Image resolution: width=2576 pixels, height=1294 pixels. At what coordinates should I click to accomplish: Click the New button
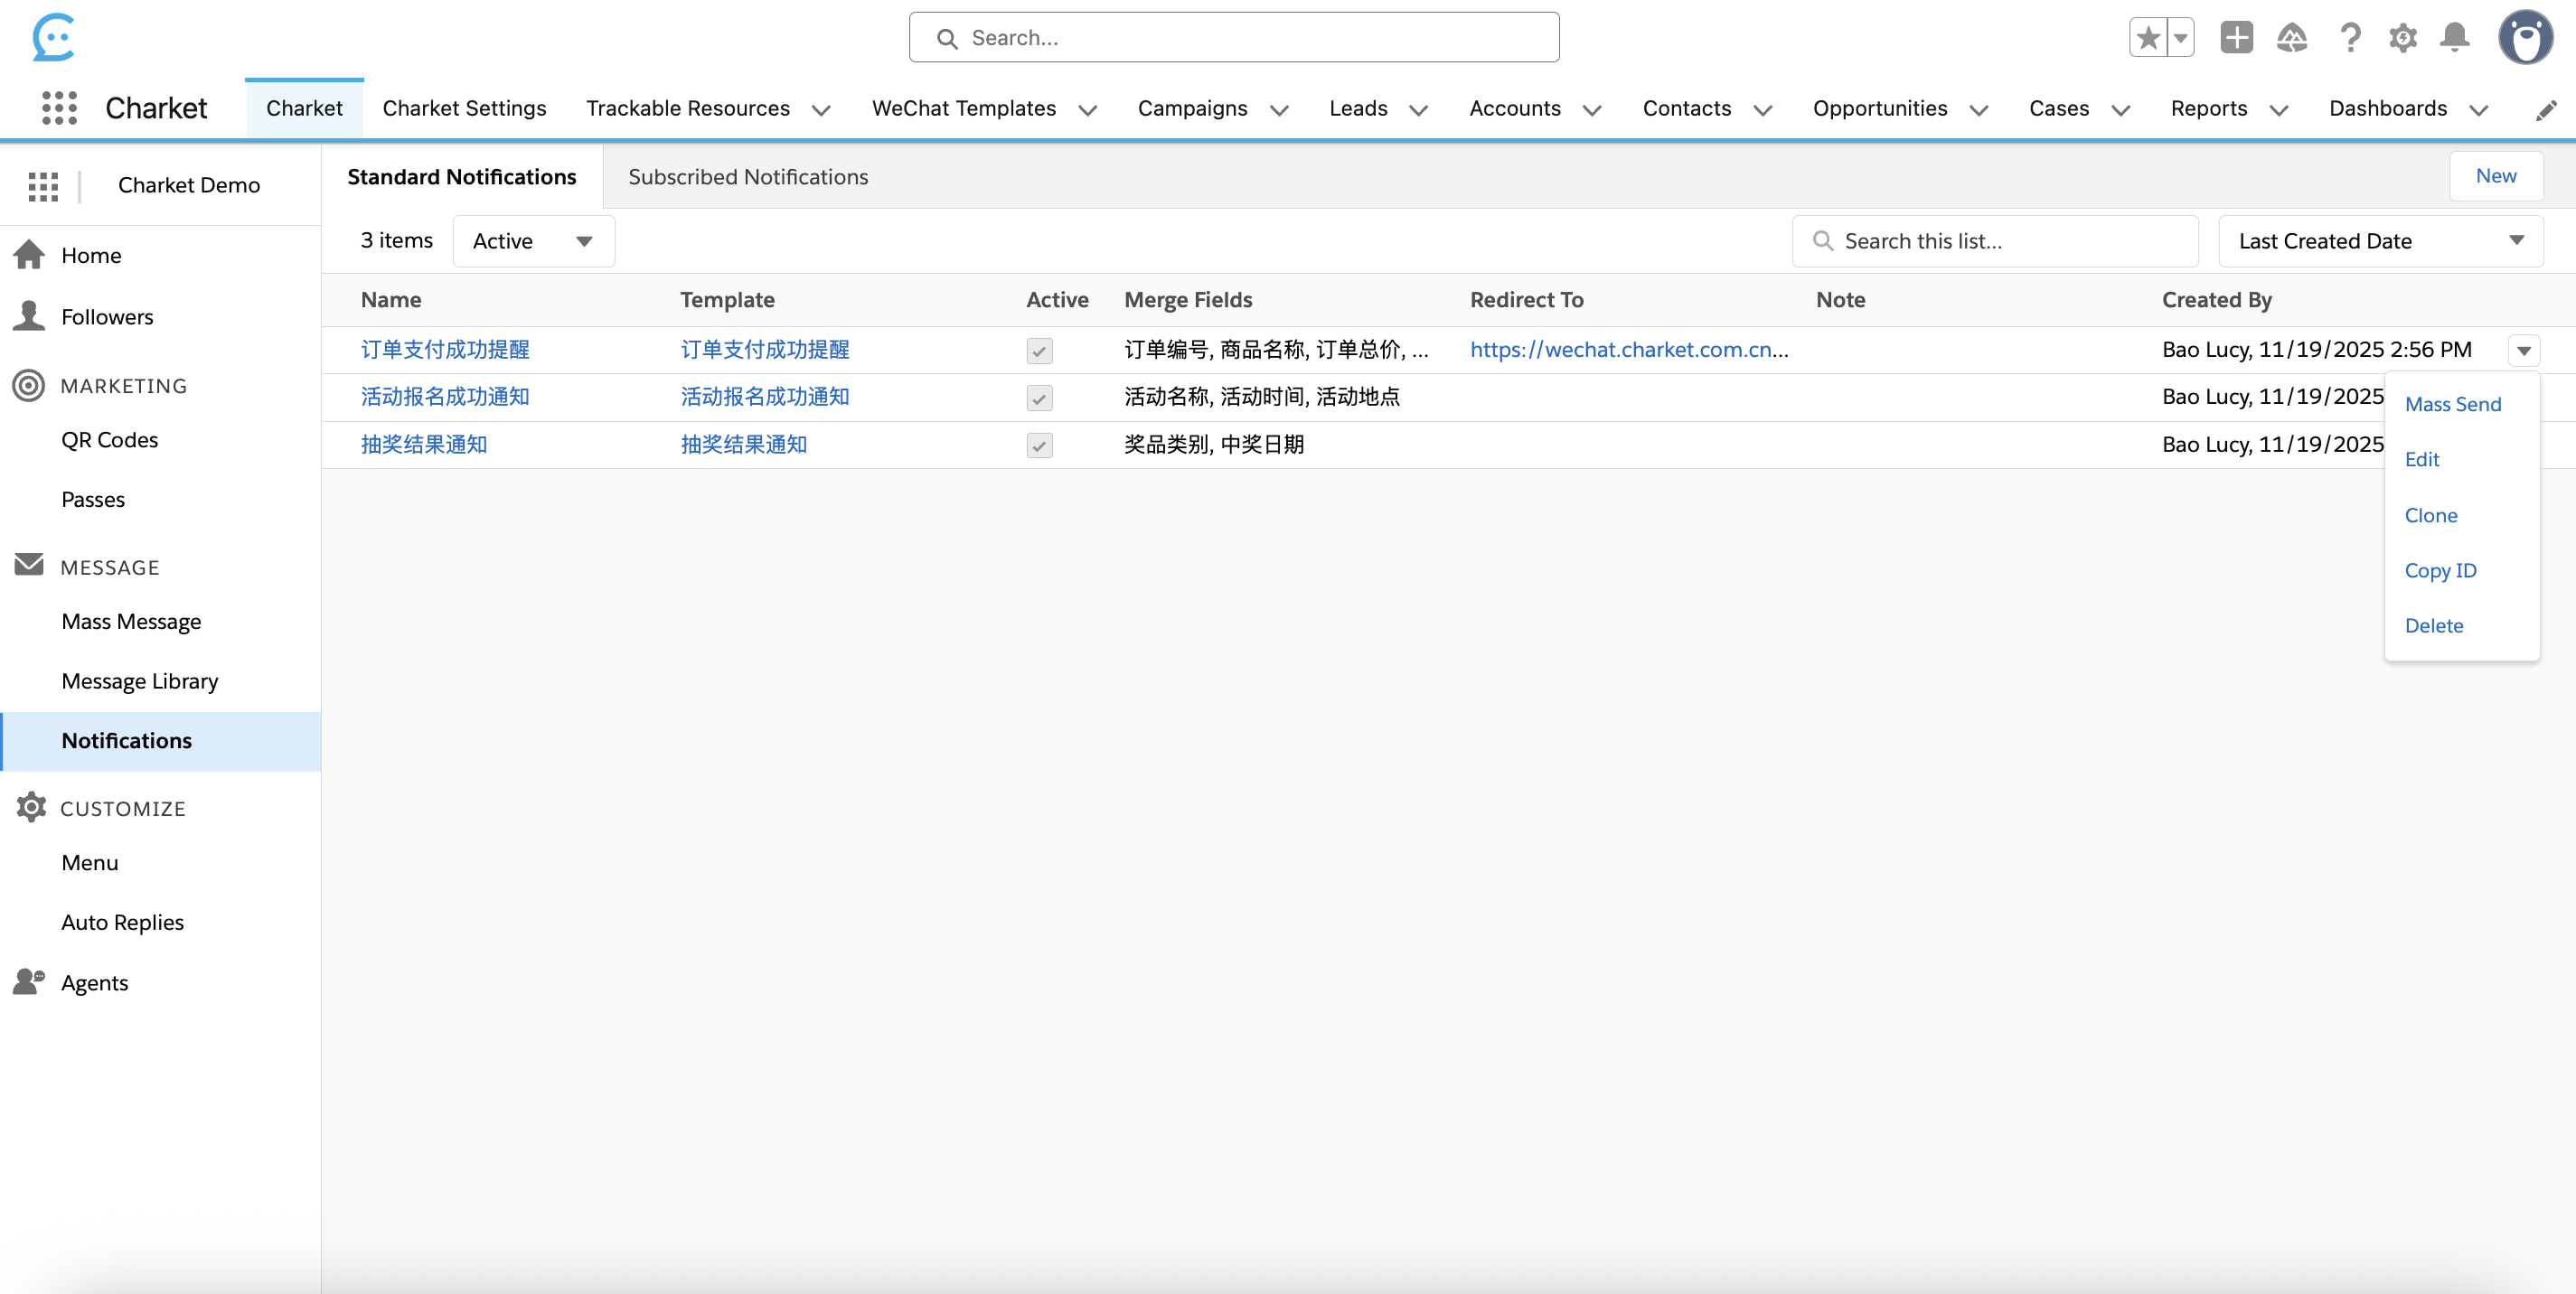pos(2497,176)
